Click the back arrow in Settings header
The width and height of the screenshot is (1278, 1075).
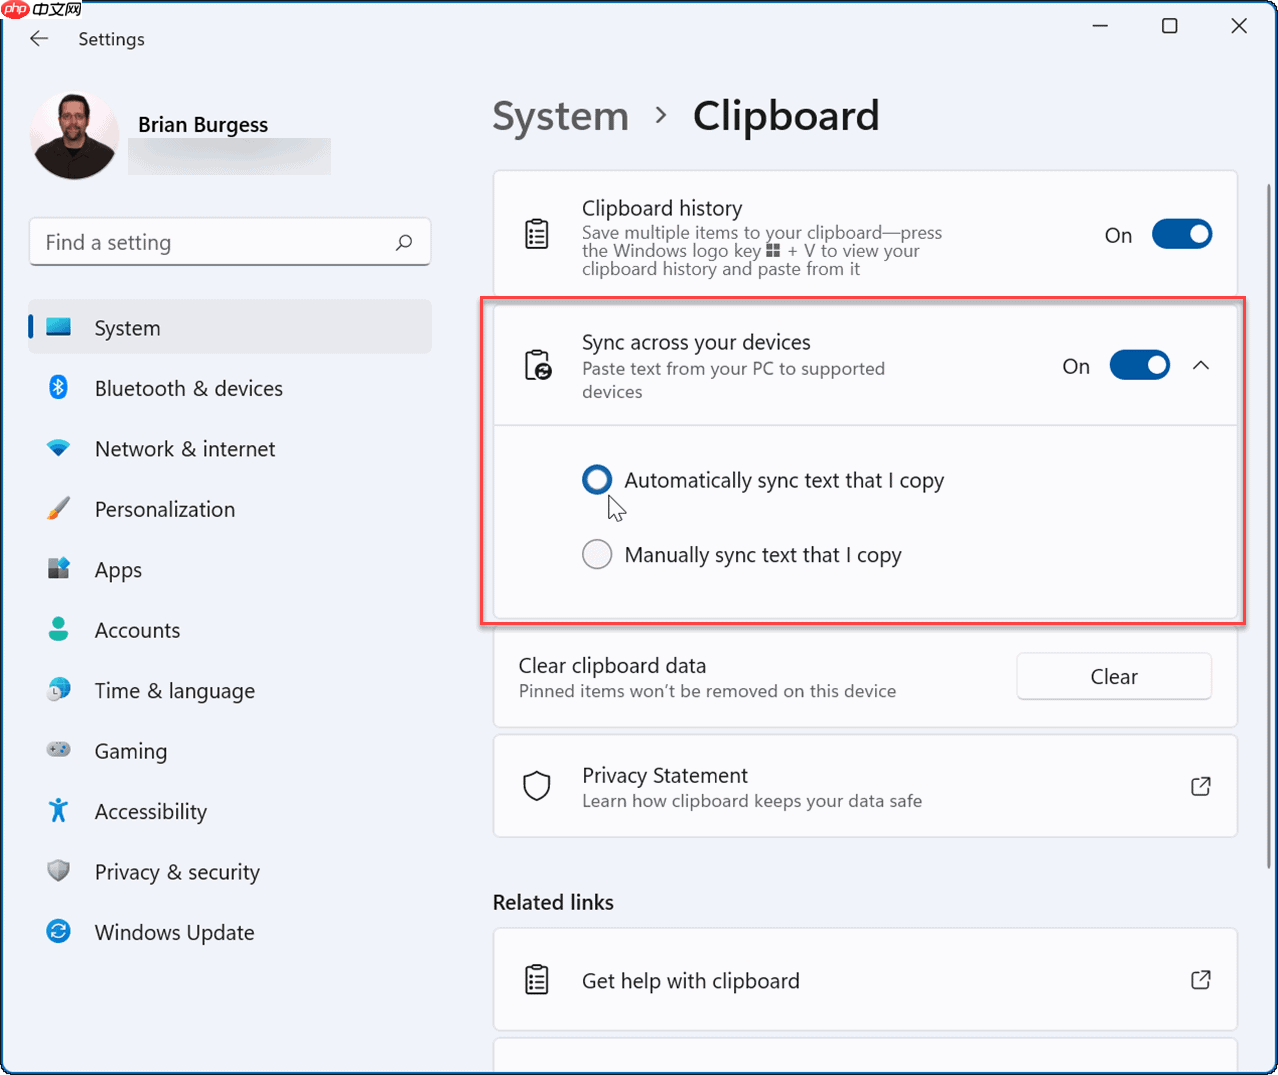coord(39,39)
